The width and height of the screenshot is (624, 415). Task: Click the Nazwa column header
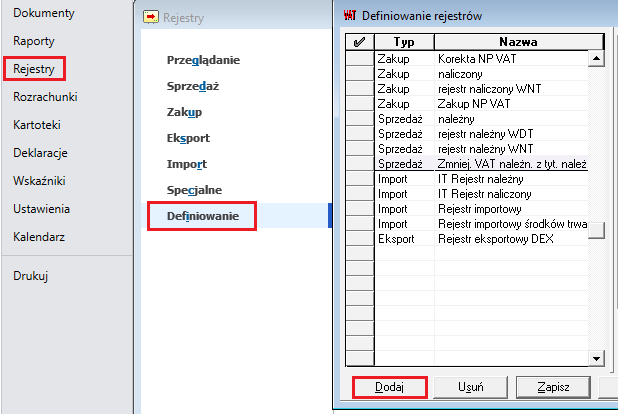519,42
